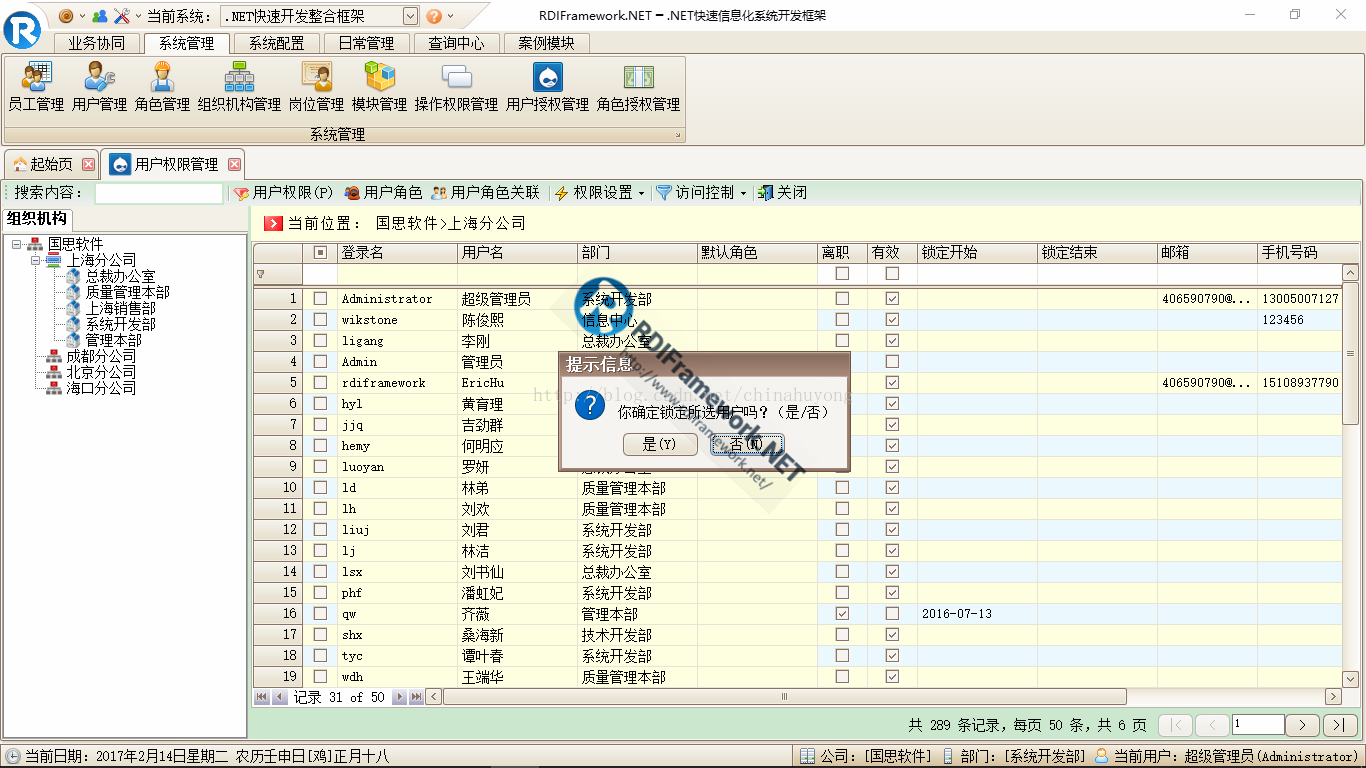Switch to 系统配置 ribbon tab

click(276, 43)
